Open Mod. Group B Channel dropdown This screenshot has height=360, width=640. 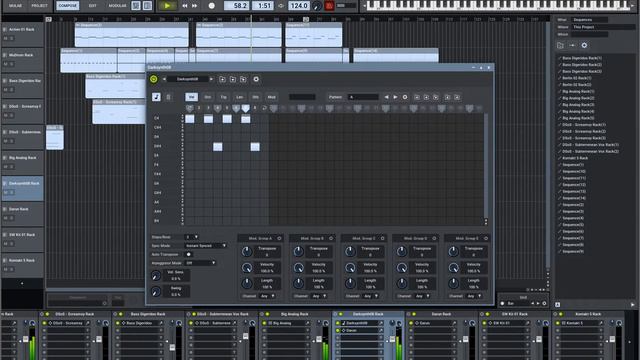click(319, 296)
